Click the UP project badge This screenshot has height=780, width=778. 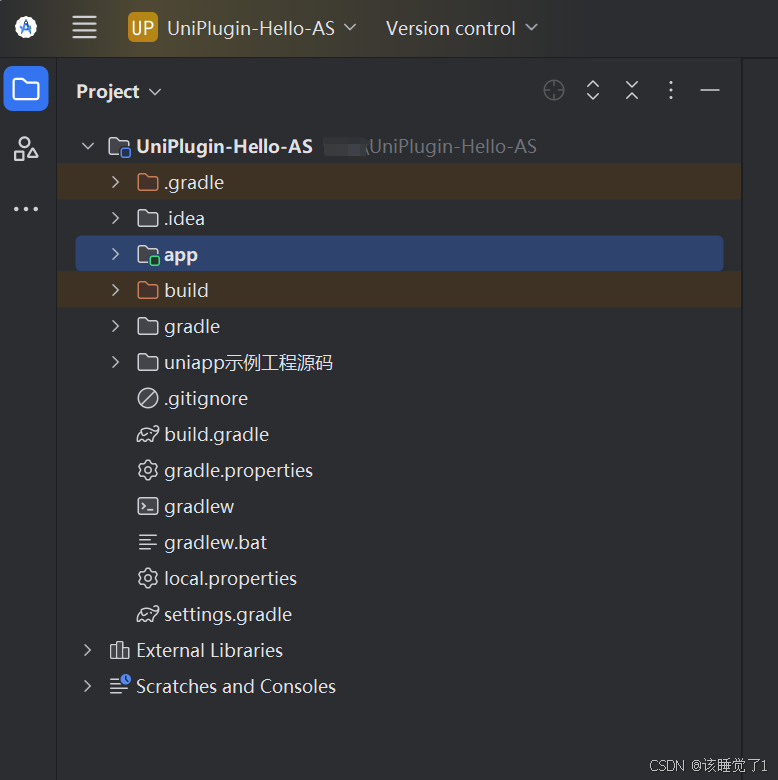[143, 27]
